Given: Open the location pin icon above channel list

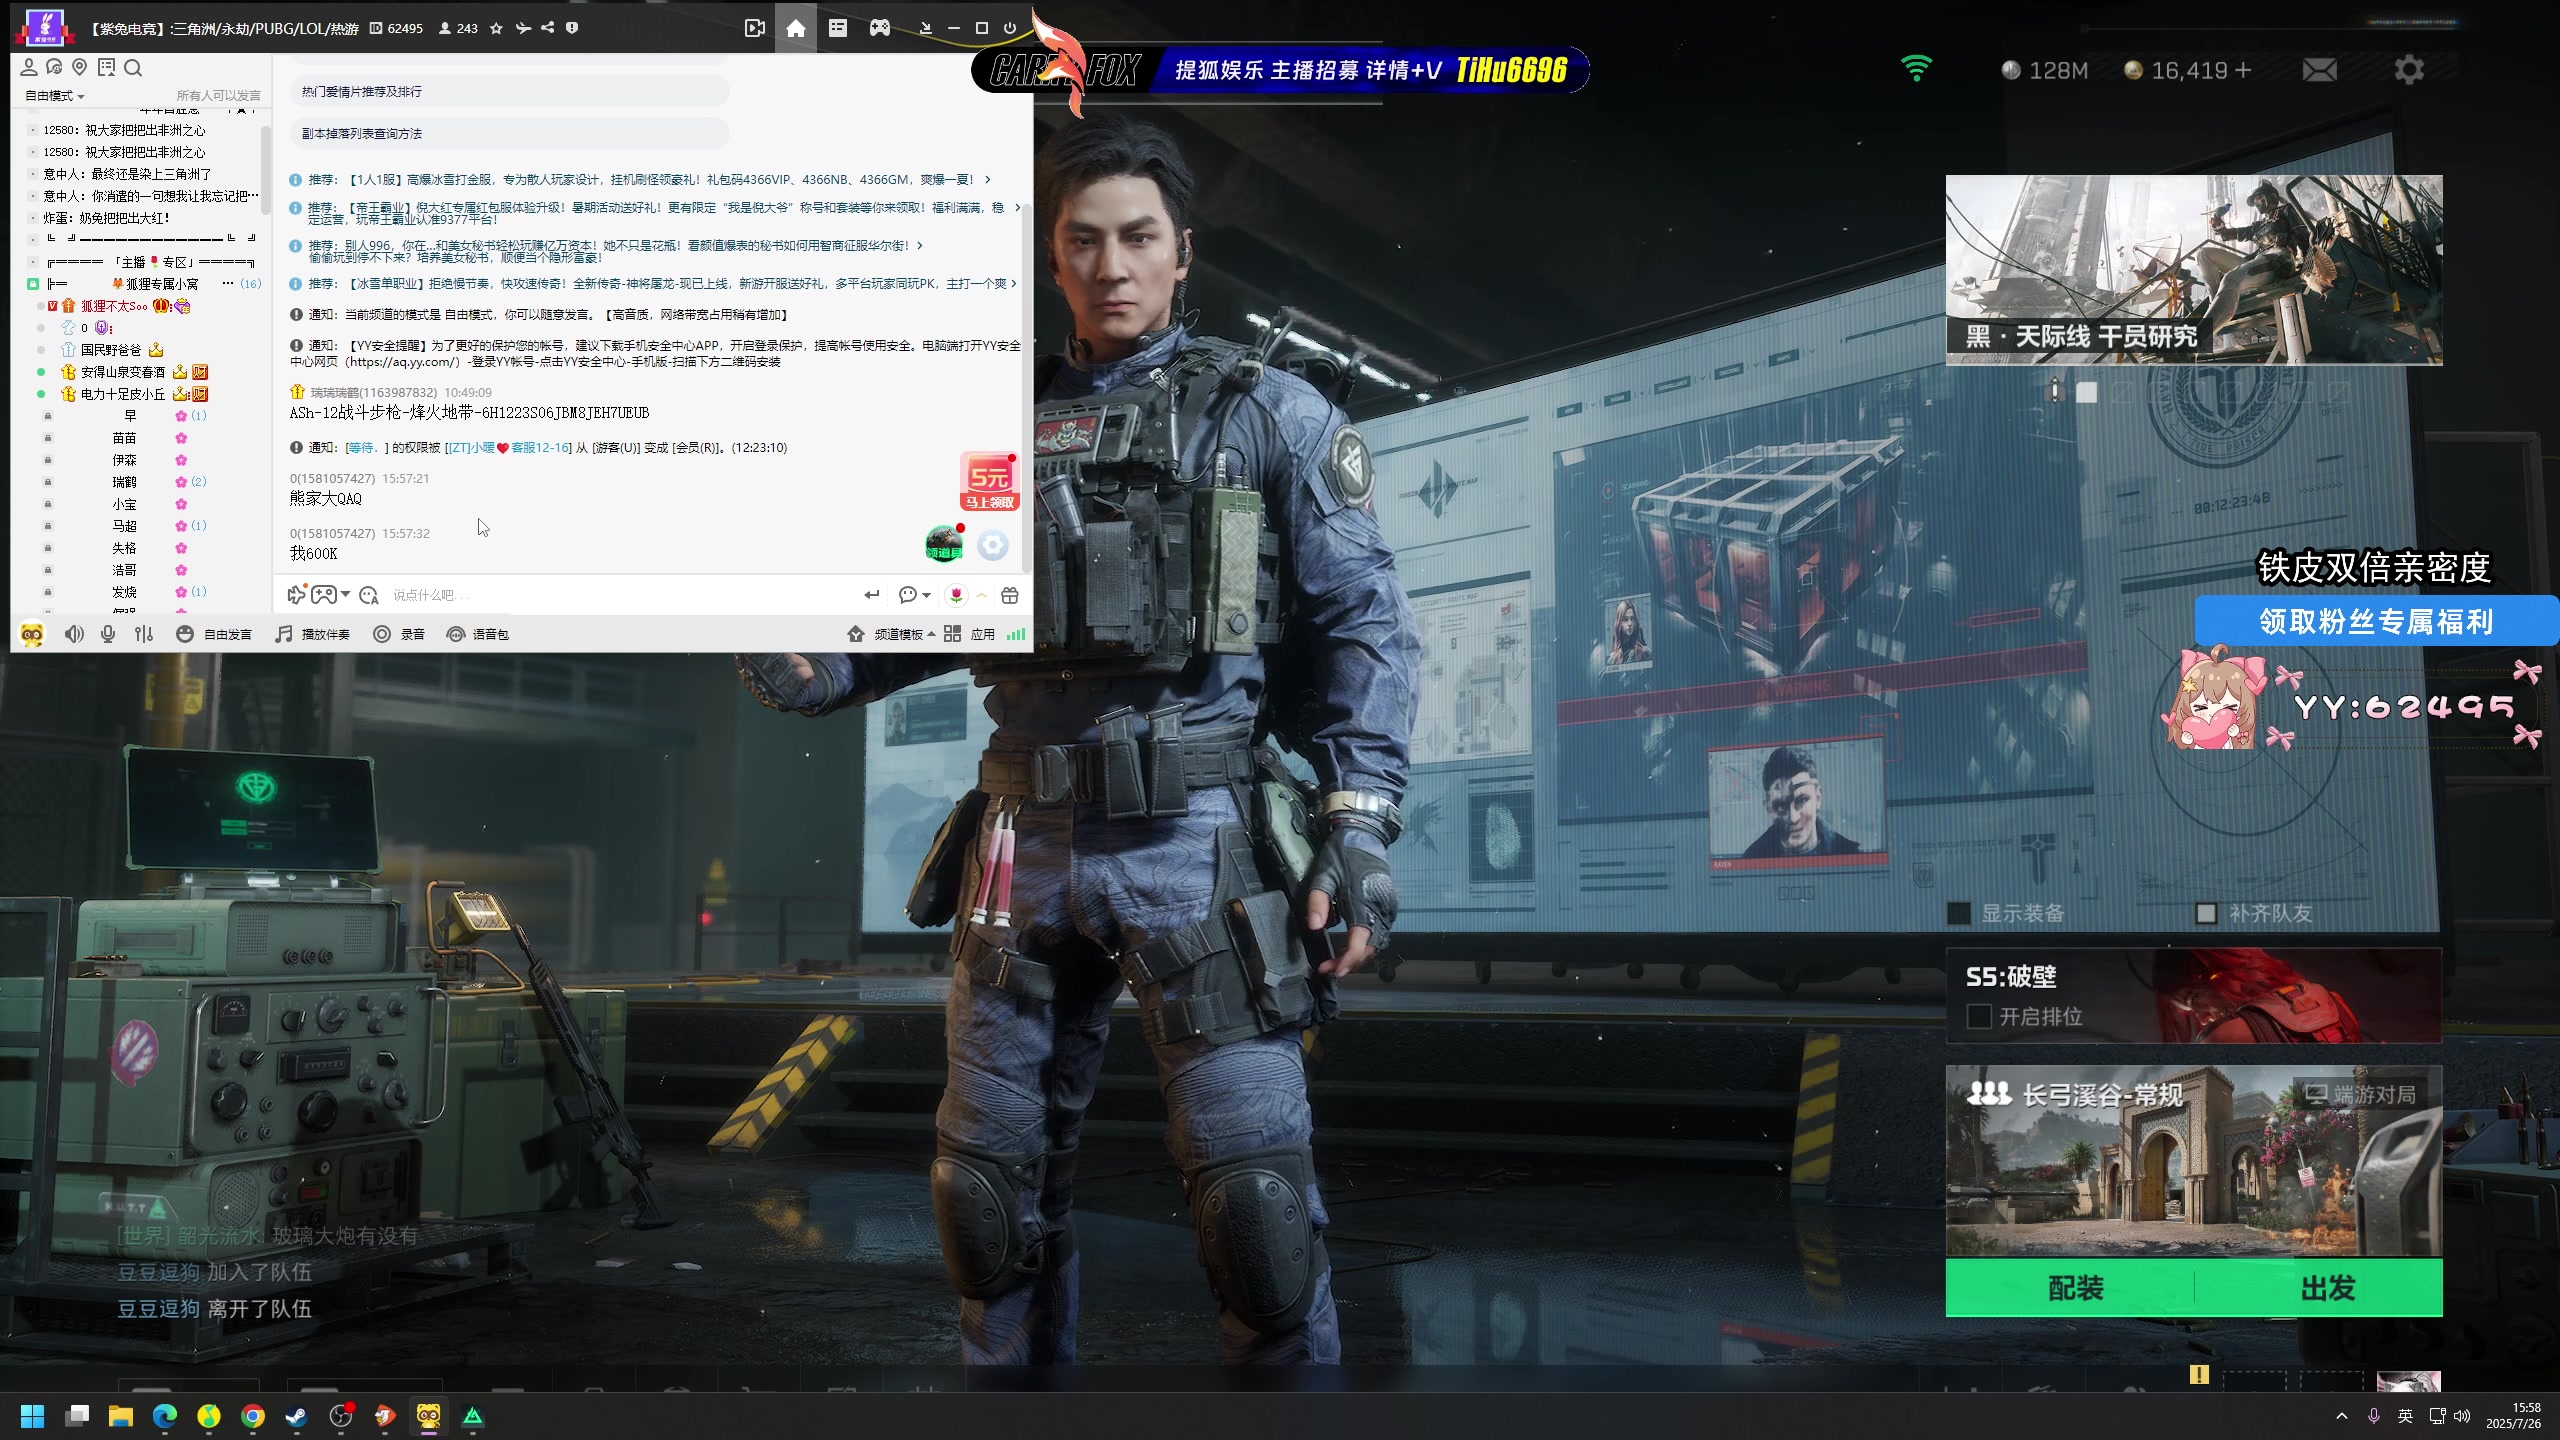Looking at the screenshot, I should pos(79,67).
